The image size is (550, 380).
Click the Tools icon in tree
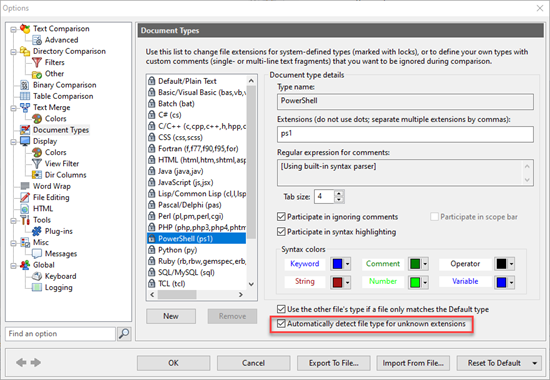pos(25,220)
